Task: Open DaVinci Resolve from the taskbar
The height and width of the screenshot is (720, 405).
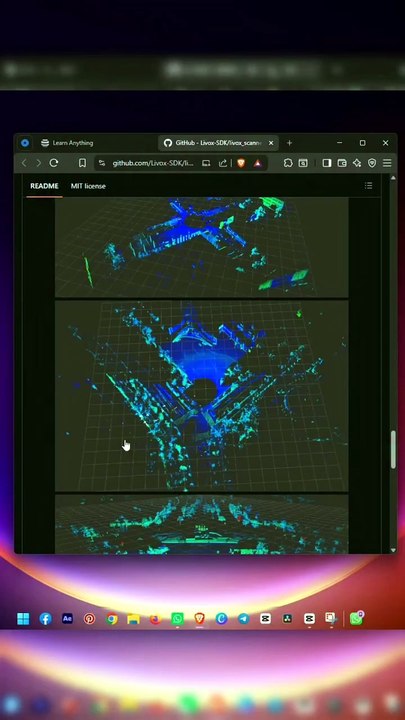Action: coord(287,619)
